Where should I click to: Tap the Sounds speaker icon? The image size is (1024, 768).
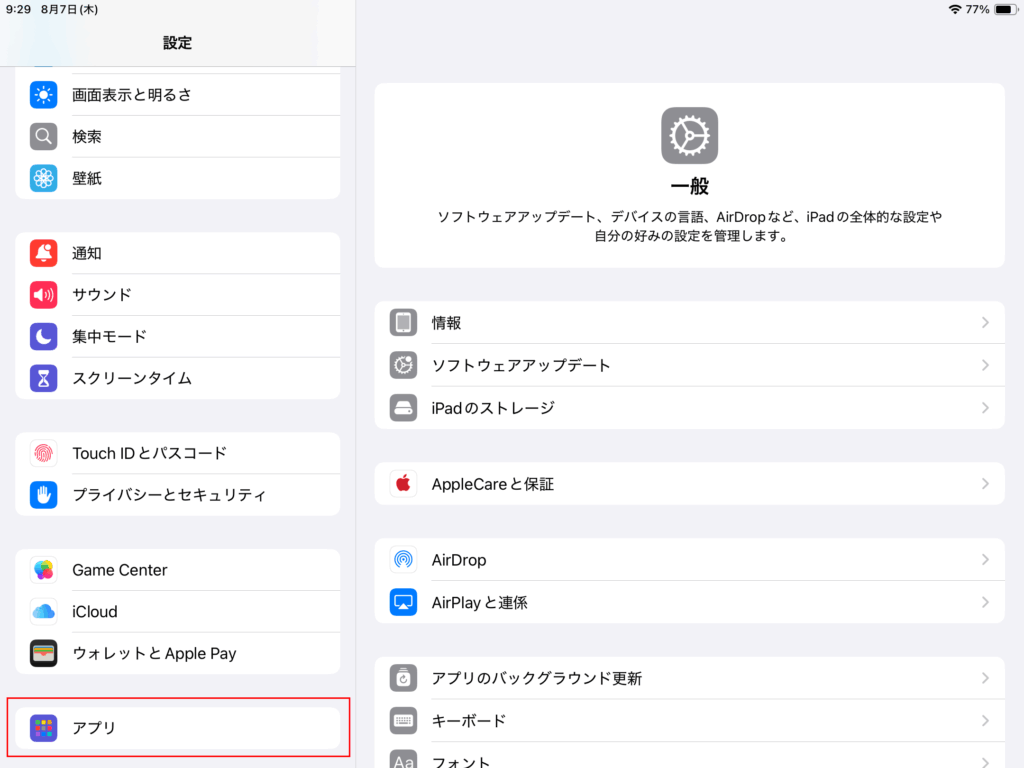43,295
